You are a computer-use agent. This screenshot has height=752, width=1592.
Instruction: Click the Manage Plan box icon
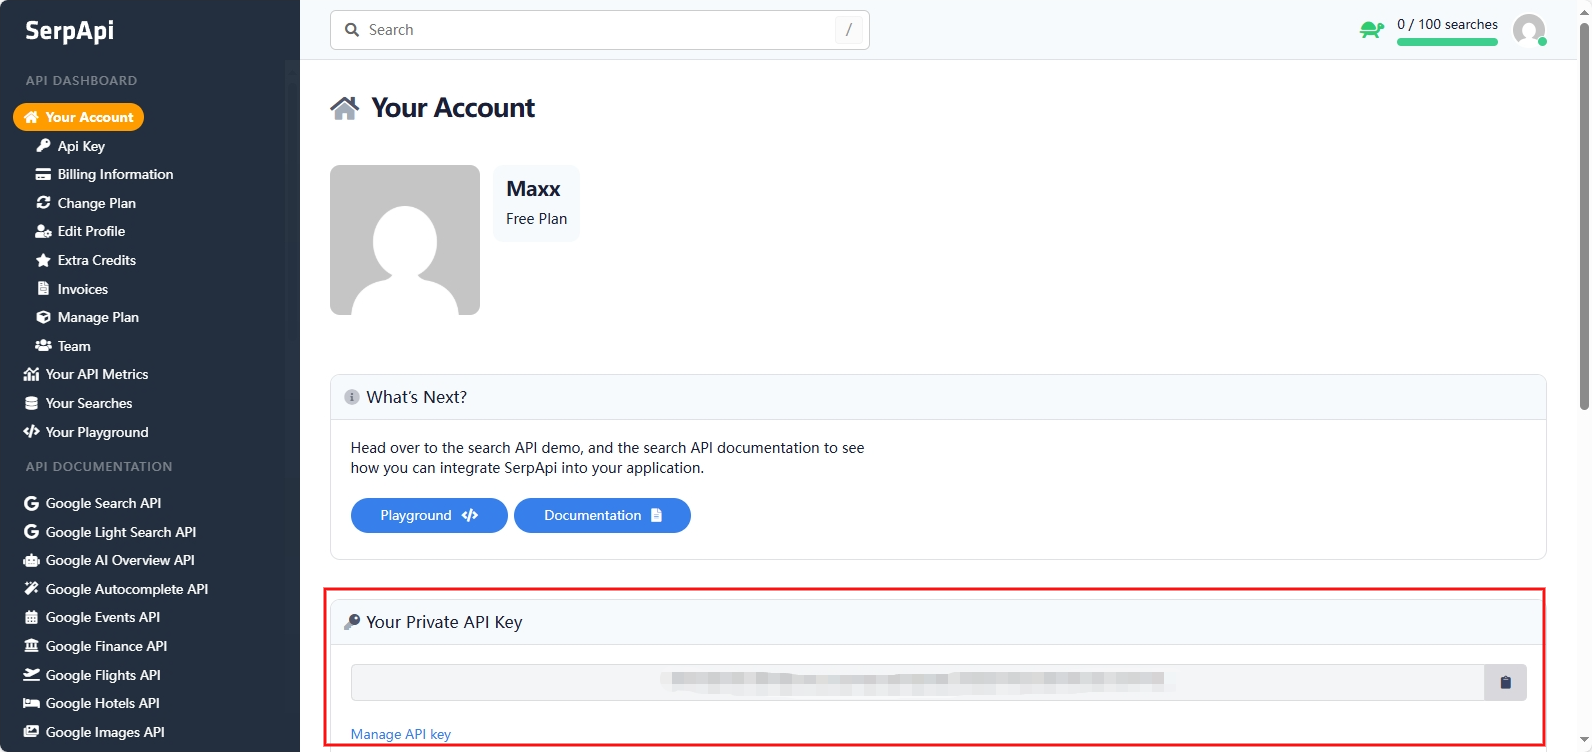(43, 317)
